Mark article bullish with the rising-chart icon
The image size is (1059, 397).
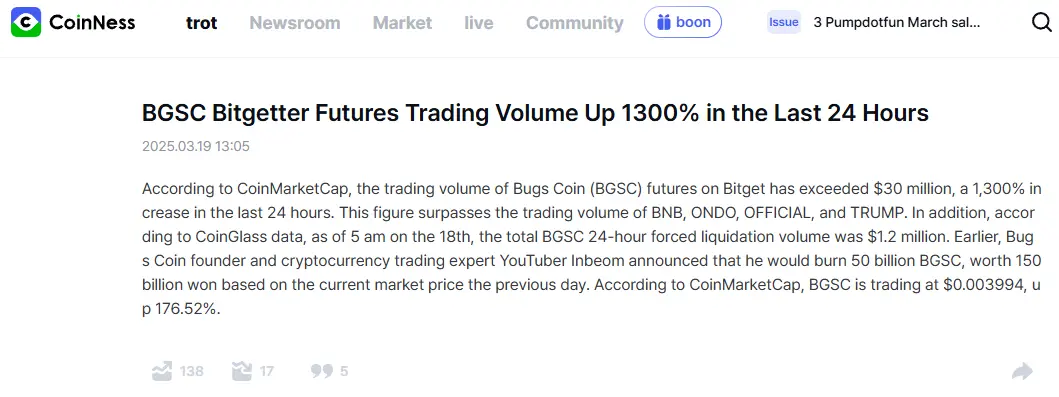162,371
